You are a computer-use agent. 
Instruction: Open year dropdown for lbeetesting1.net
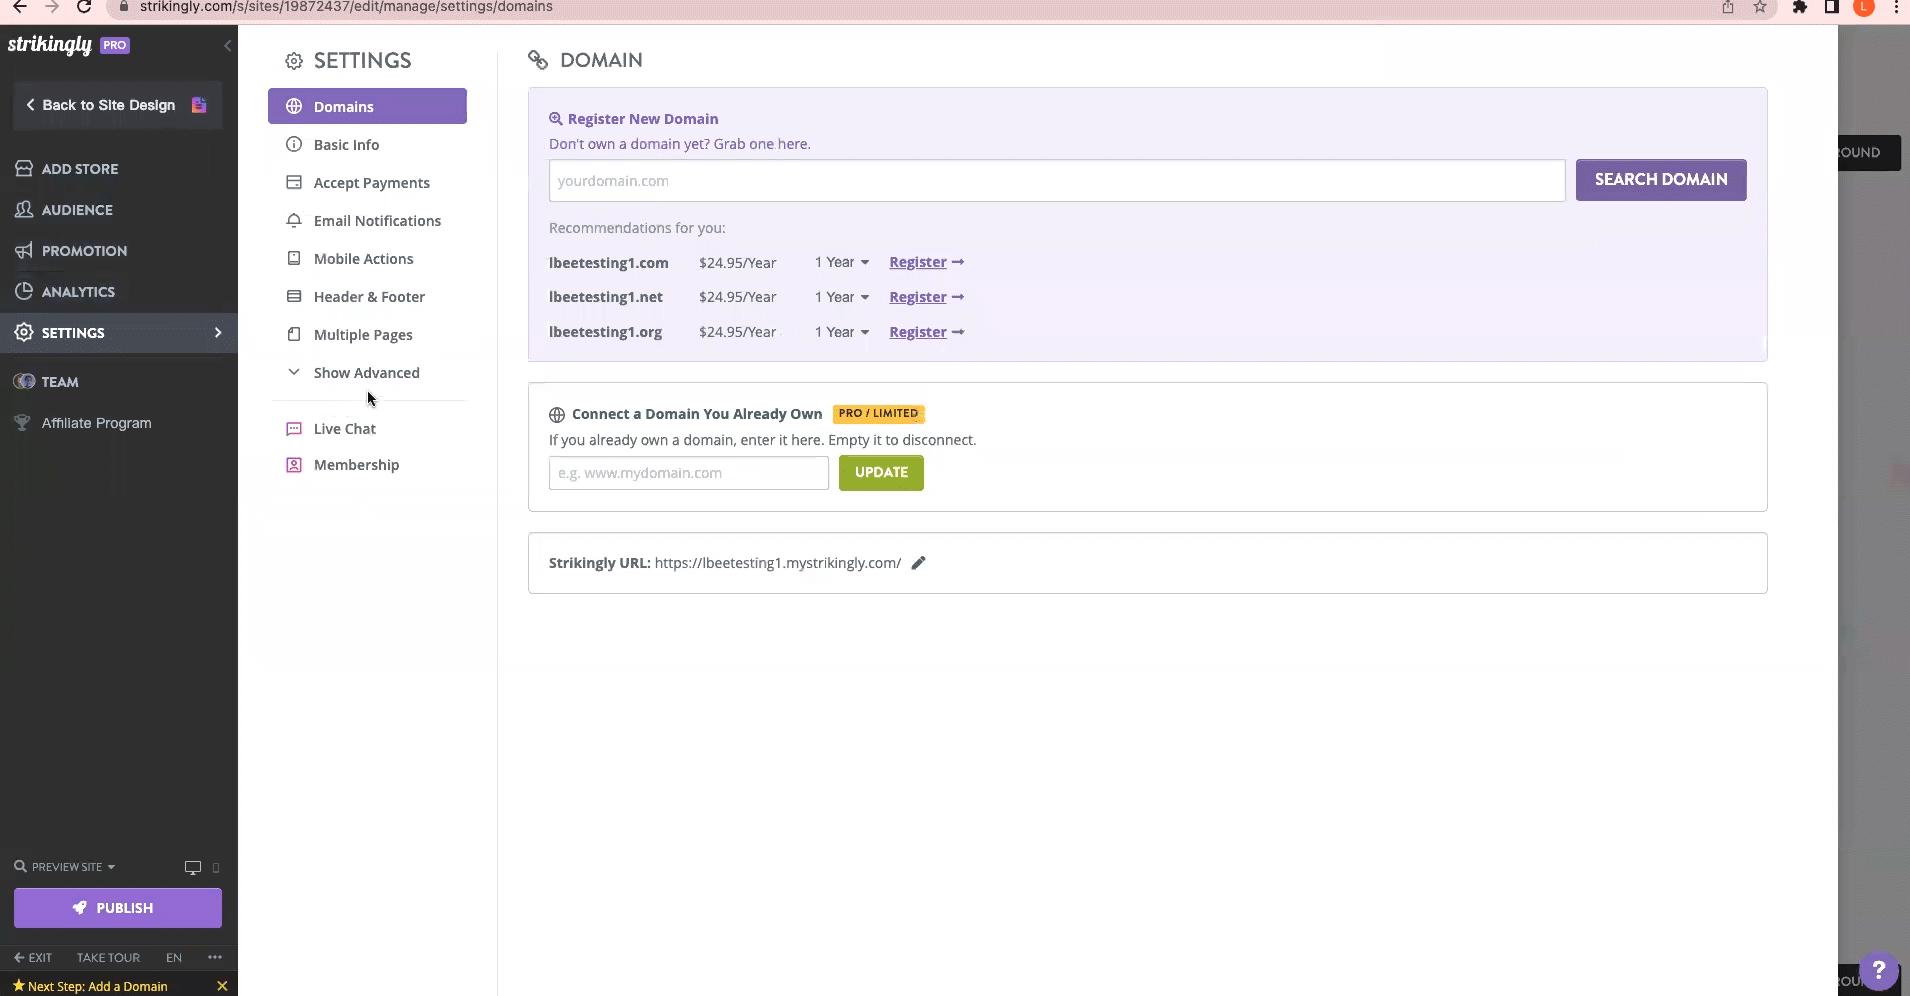(x=842, y=297)
